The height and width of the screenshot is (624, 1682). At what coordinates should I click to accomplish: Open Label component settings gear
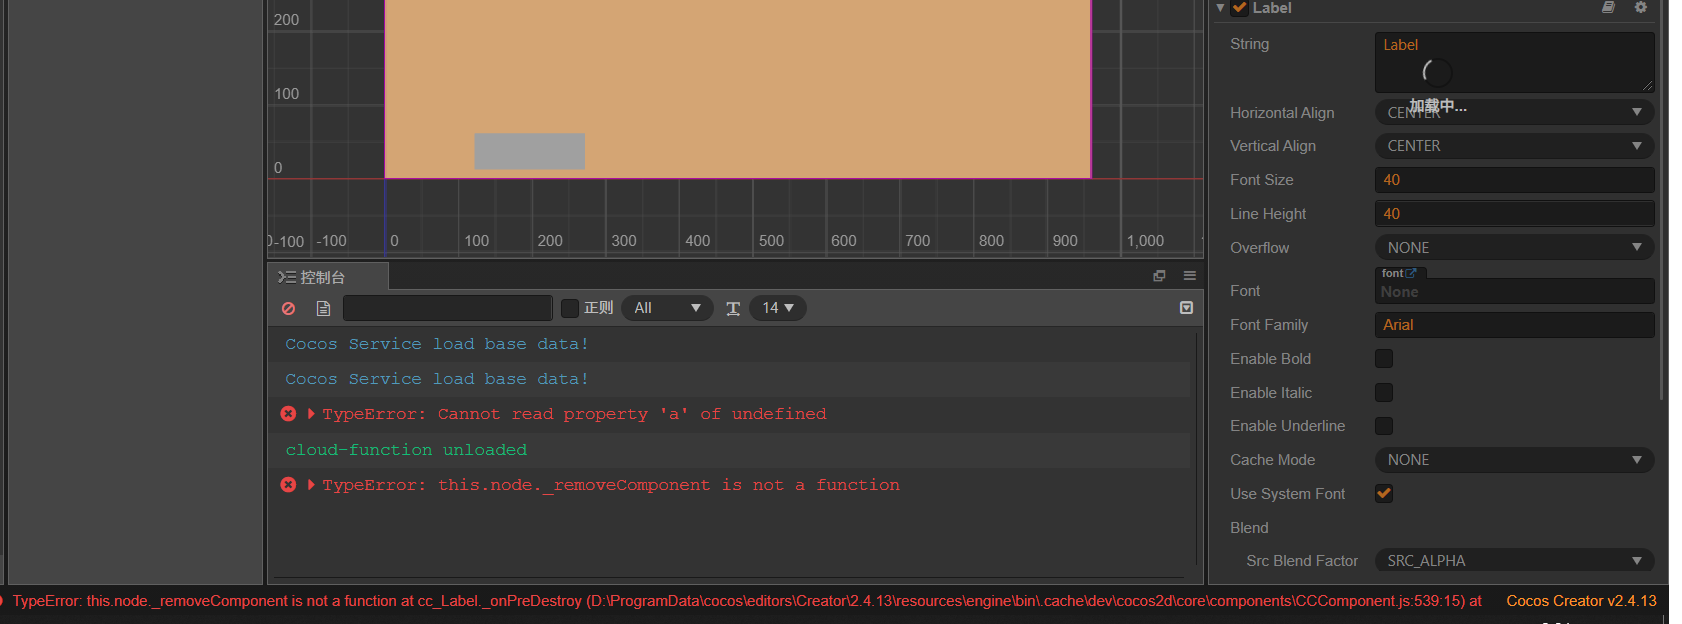click(x=1641, y=8)
